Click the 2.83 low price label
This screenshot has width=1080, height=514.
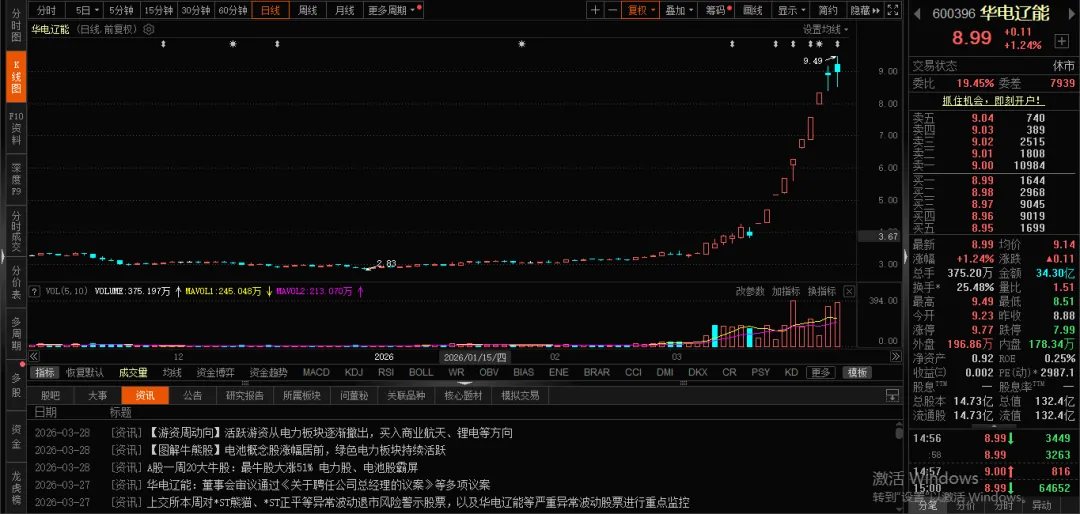386,263
